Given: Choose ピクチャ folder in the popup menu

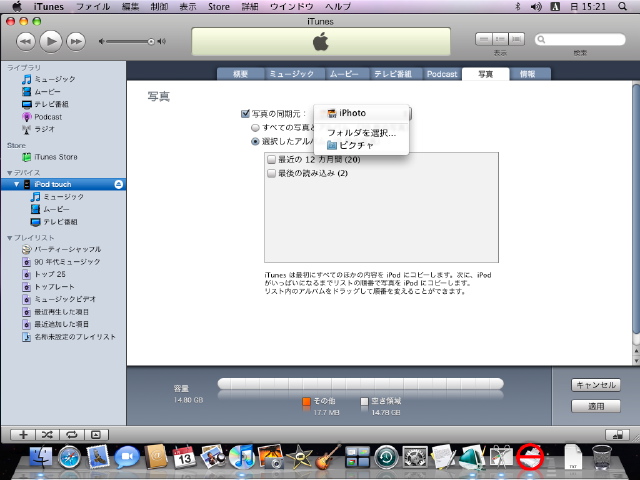Looking at the screenshot, I should point(361,145).
